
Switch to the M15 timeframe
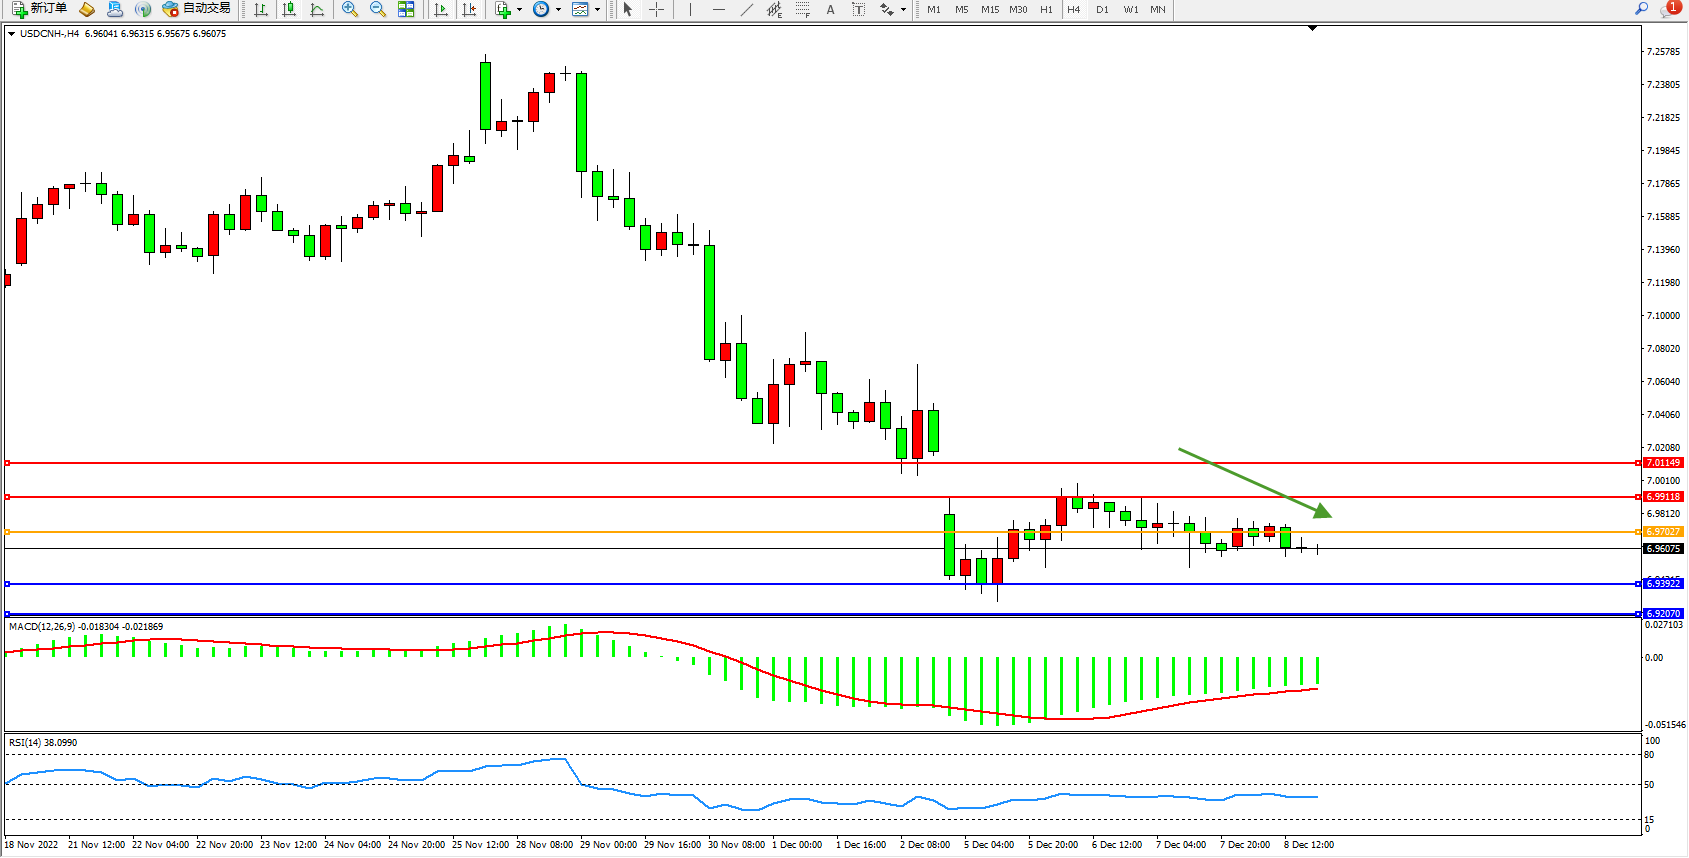[990, 9]
